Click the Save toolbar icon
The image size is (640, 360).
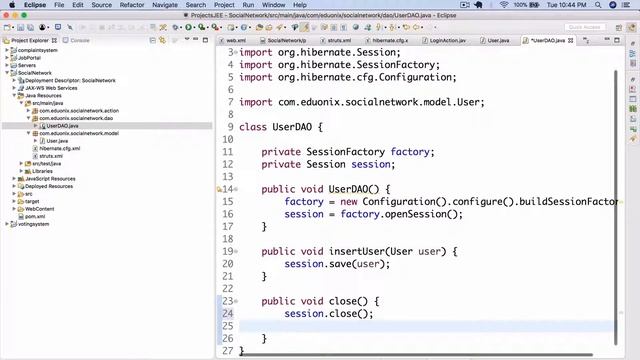click(20, 27)
